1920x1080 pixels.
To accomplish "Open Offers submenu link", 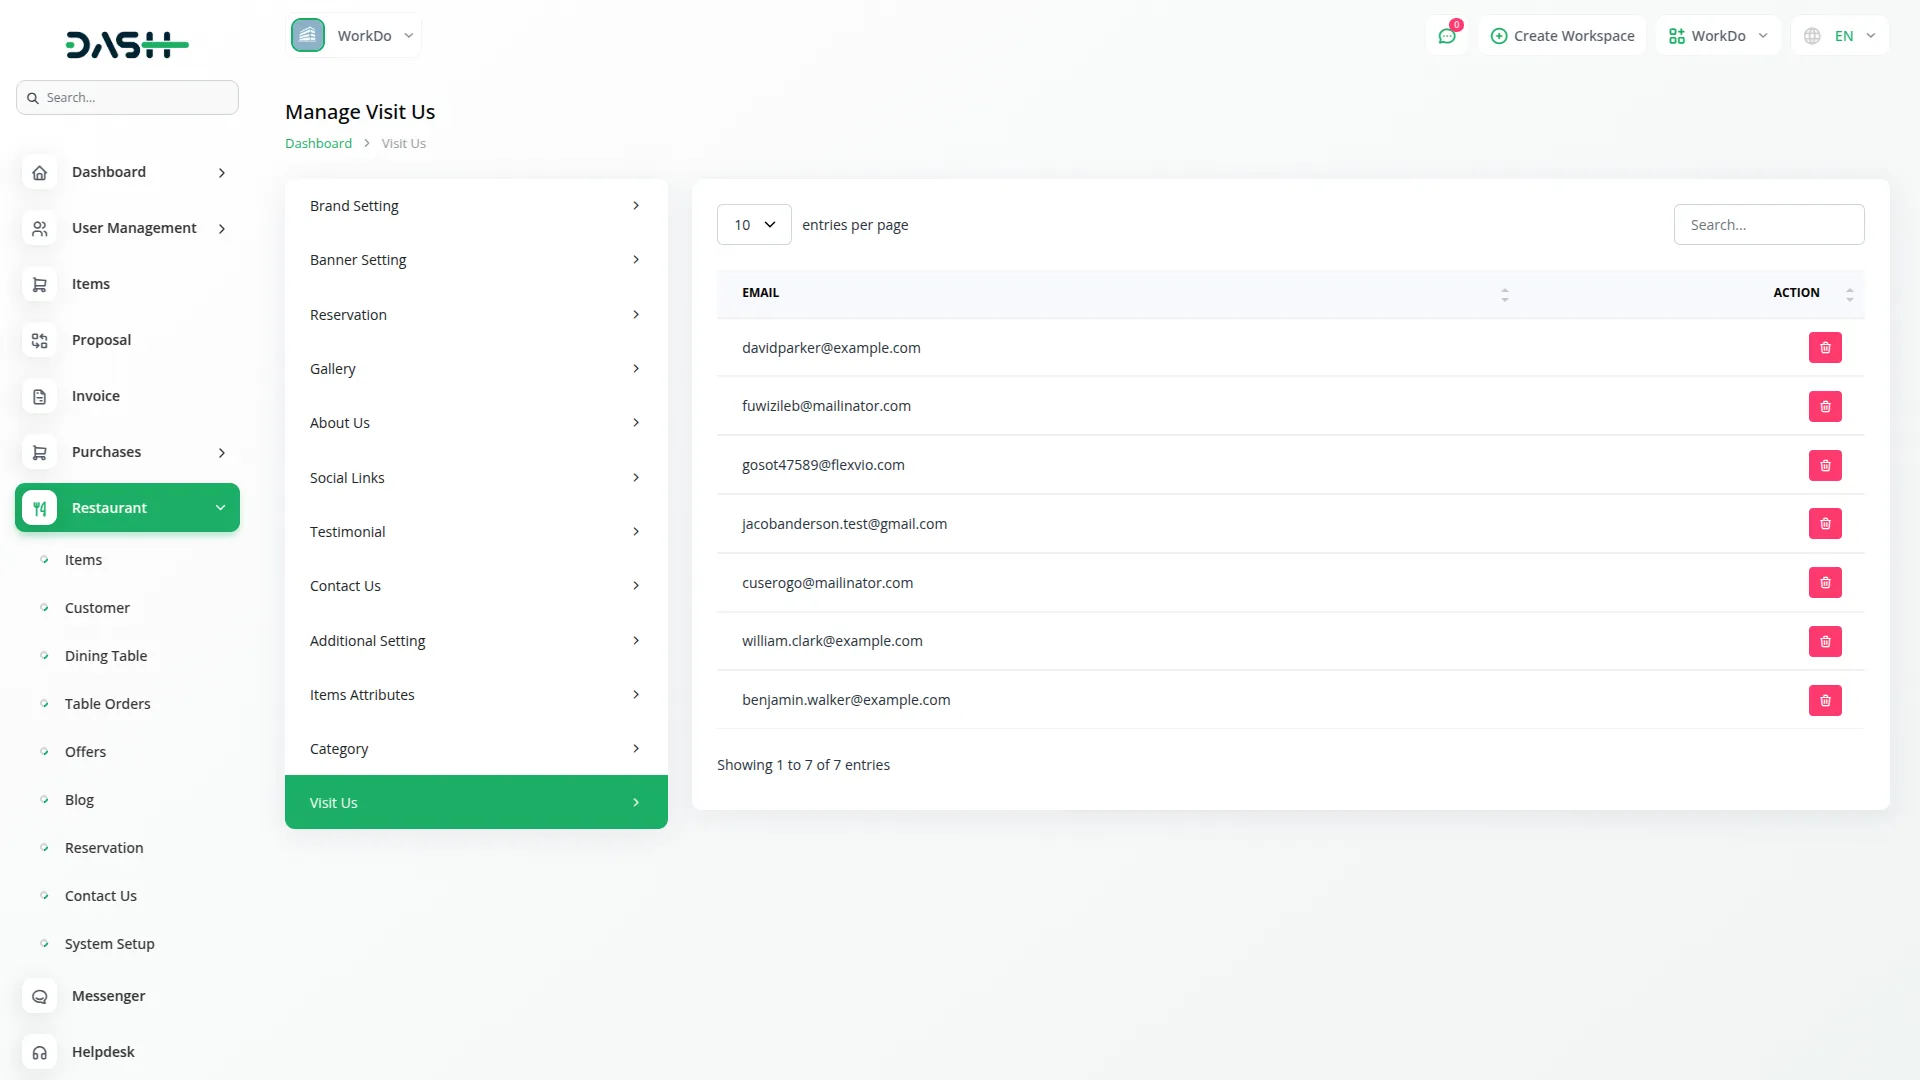I will pyautogui.click(x=85, y=752).
